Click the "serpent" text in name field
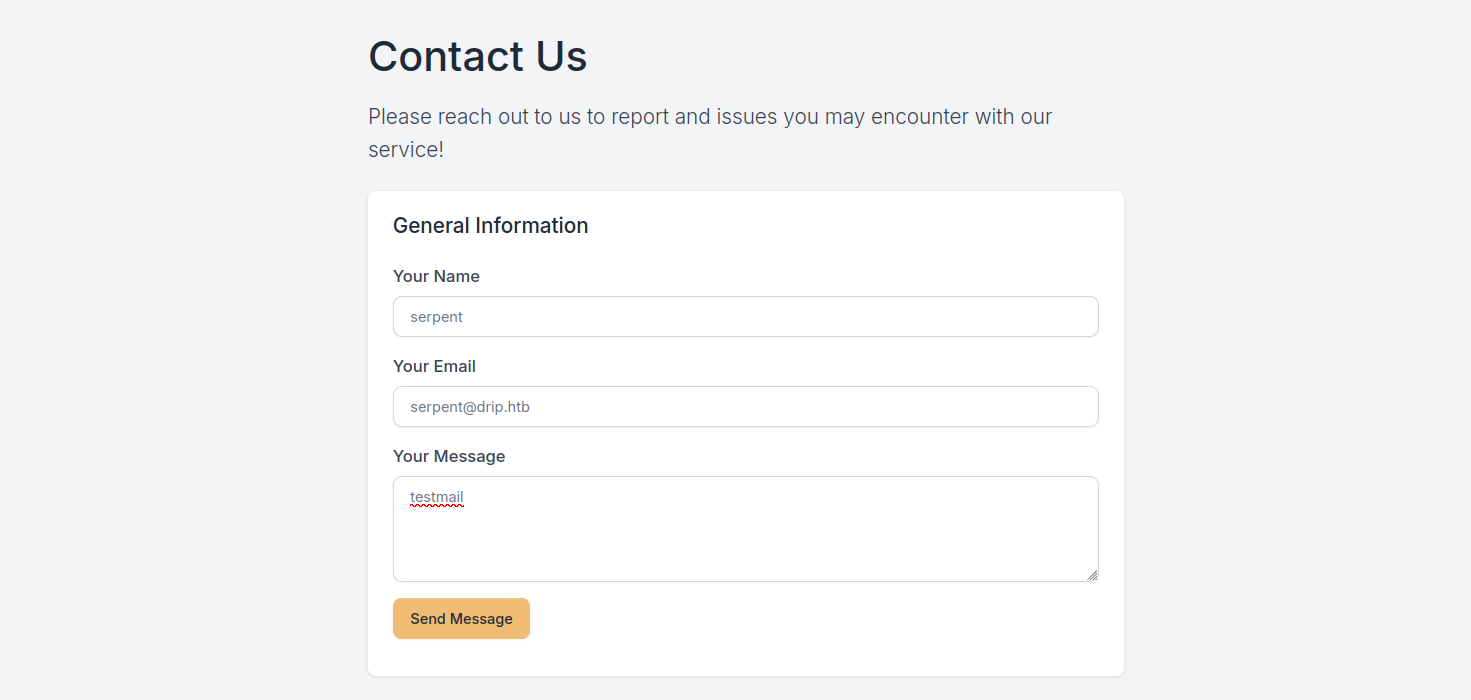The image size is (1471, 700). click(x=437, y=317)
